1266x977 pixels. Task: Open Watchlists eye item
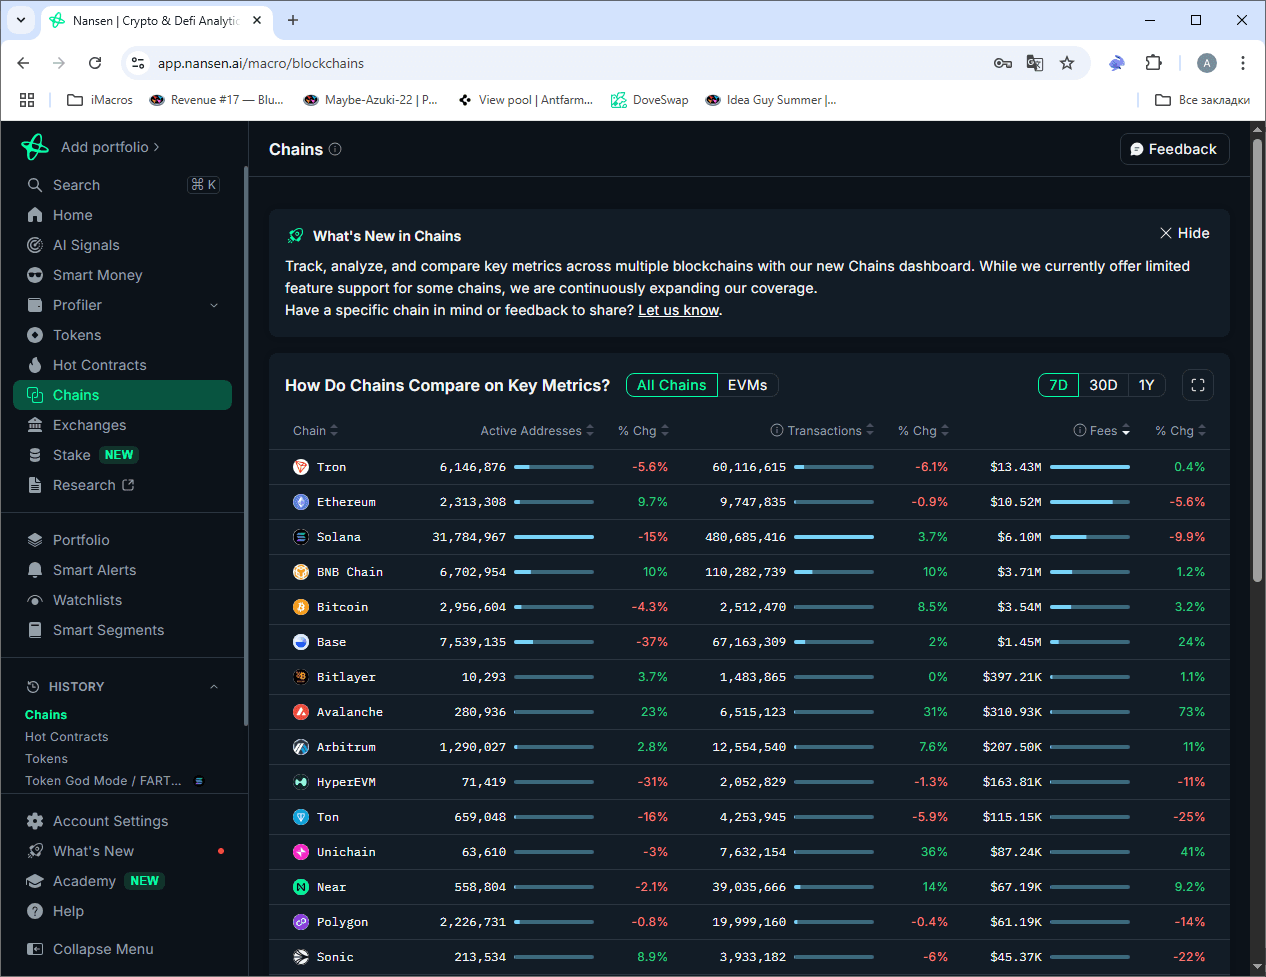(35, 600)
